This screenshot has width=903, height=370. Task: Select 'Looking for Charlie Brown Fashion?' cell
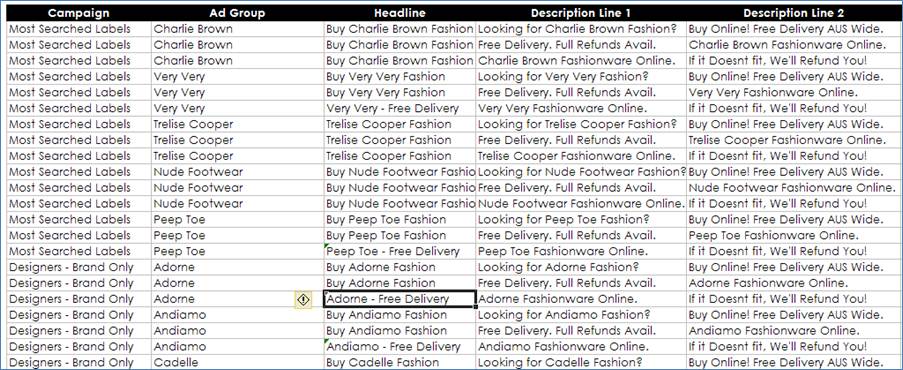click(x=581, y=29)
